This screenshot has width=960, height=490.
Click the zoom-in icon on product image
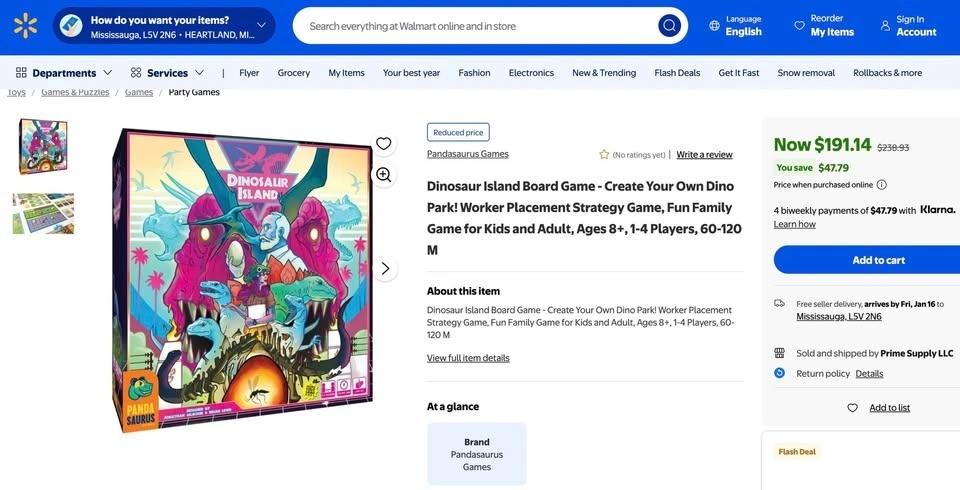pyautogui.click(x=383, y=175)
